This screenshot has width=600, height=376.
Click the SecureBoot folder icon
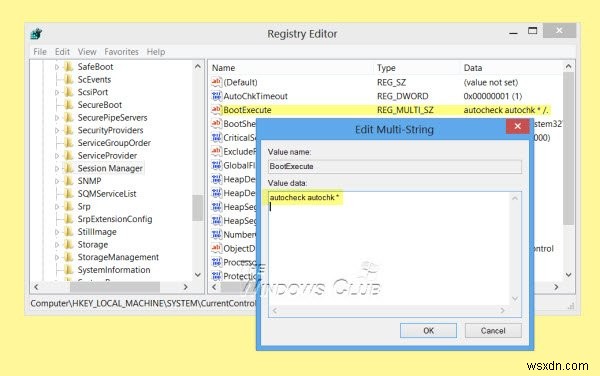pyautogui.click(x=69, y=104)
